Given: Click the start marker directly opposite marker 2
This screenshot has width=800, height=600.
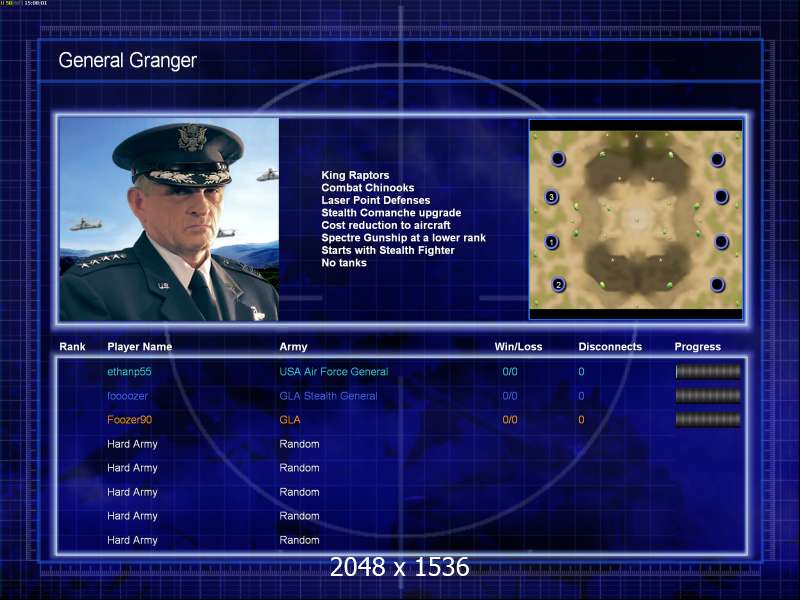Looking at the screenshot, I should click(x=717, y=284).
